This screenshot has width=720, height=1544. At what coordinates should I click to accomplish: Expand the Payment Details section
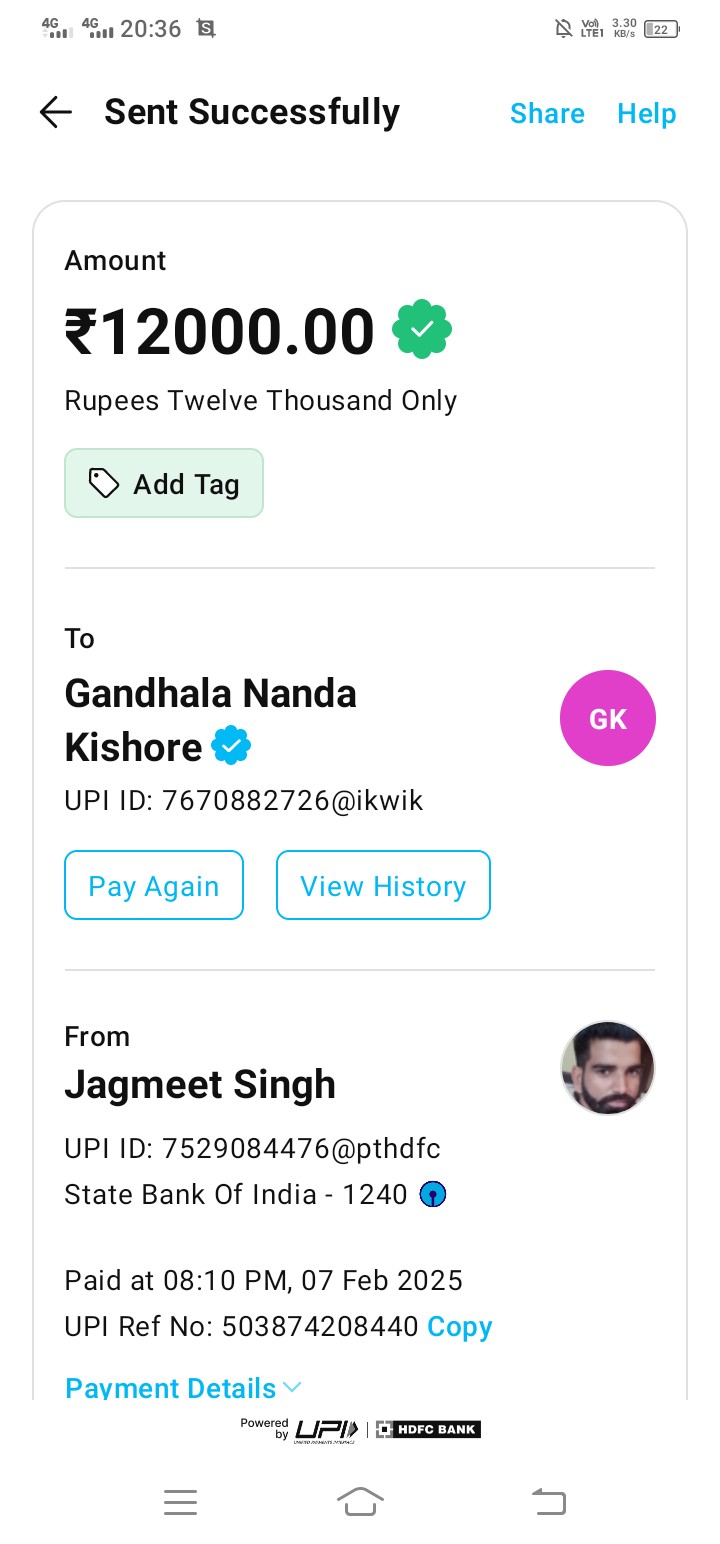point(170,1388)
